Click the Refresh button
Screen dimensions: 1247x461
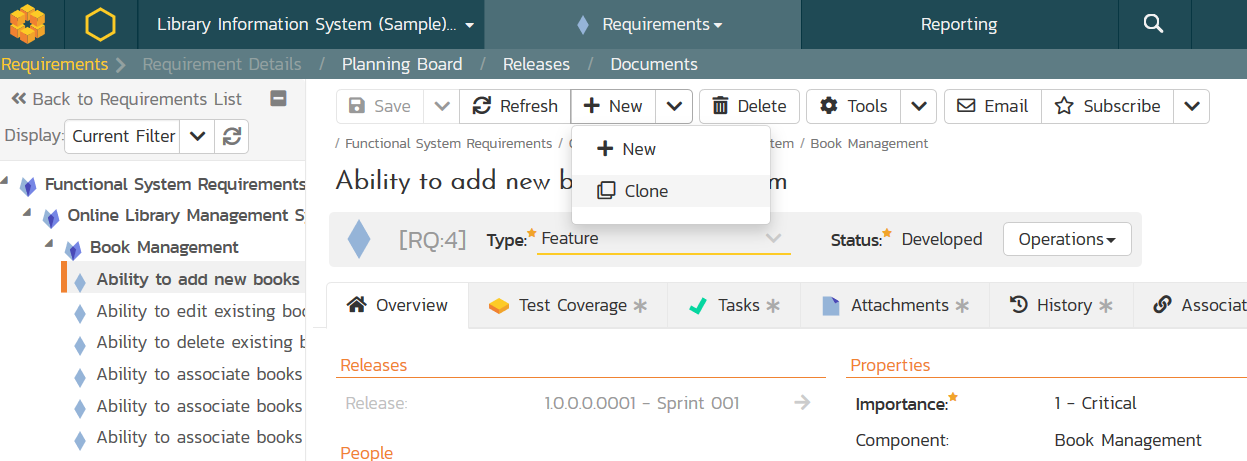[515, 106]
